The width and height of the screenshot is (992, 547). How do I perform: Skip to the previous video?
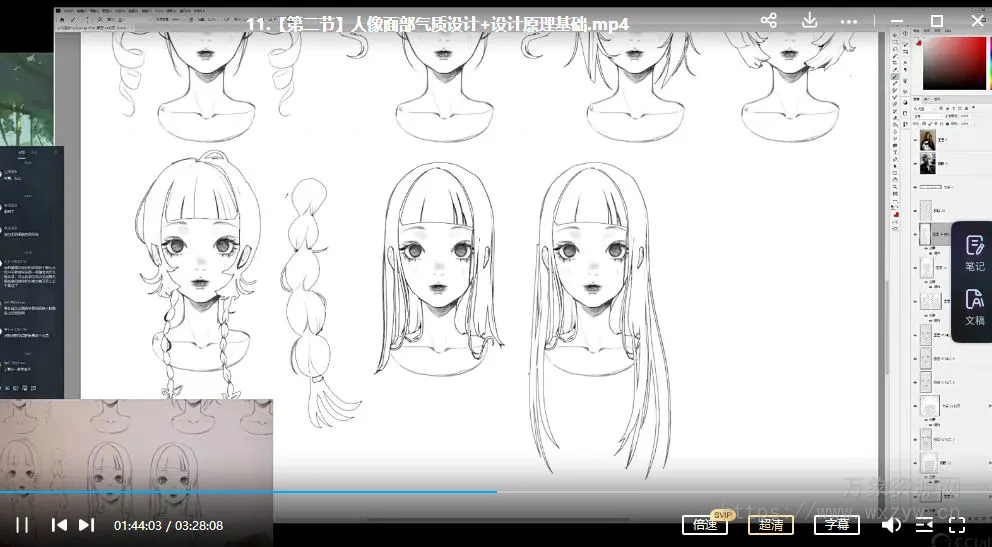coord(59,525)
